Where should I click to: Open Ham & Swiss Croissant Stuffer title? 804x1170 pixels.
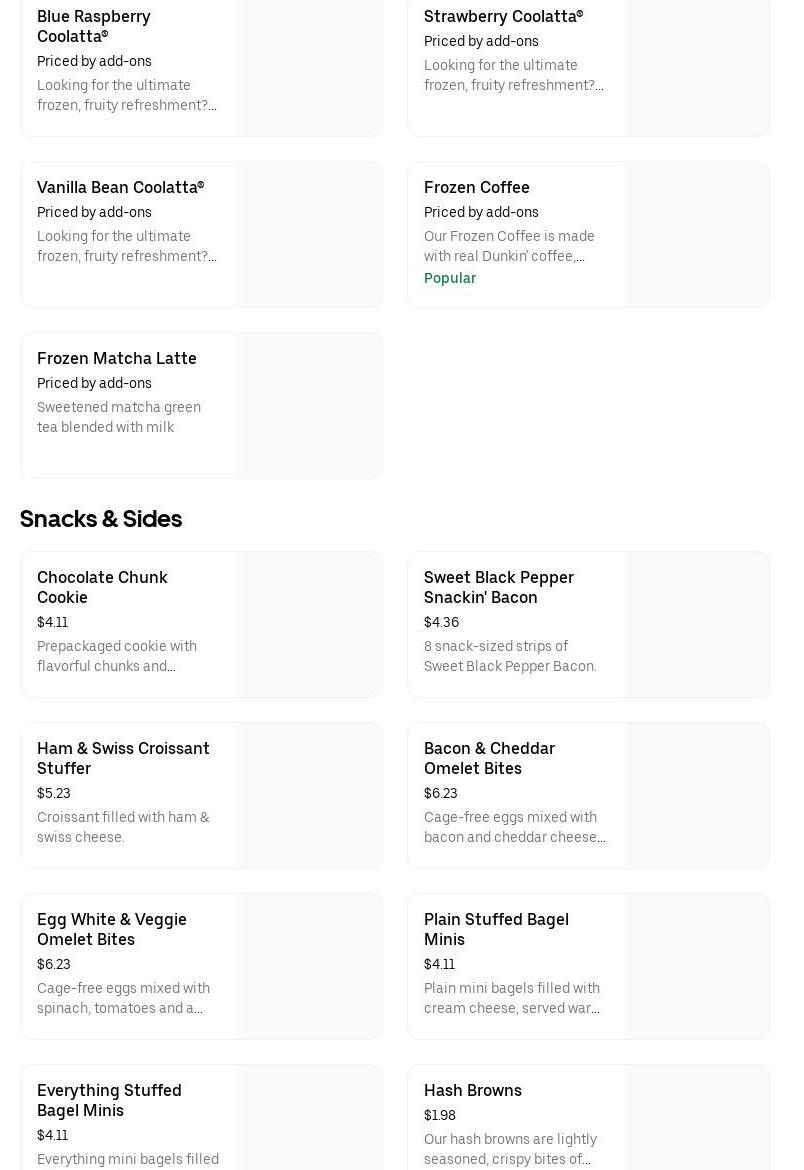click(123, 758)
